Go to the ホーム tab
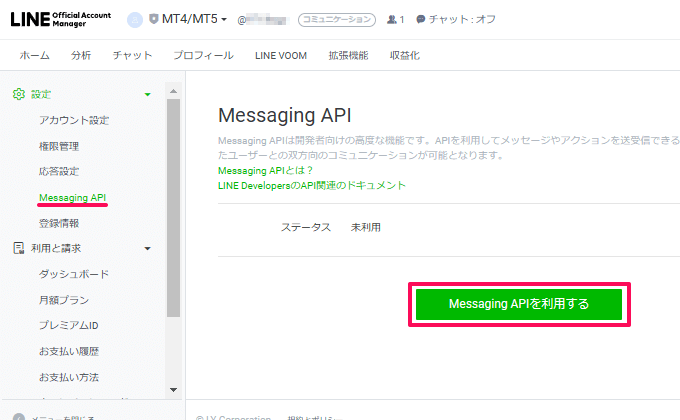680x420 pixels. click(34, 56)
